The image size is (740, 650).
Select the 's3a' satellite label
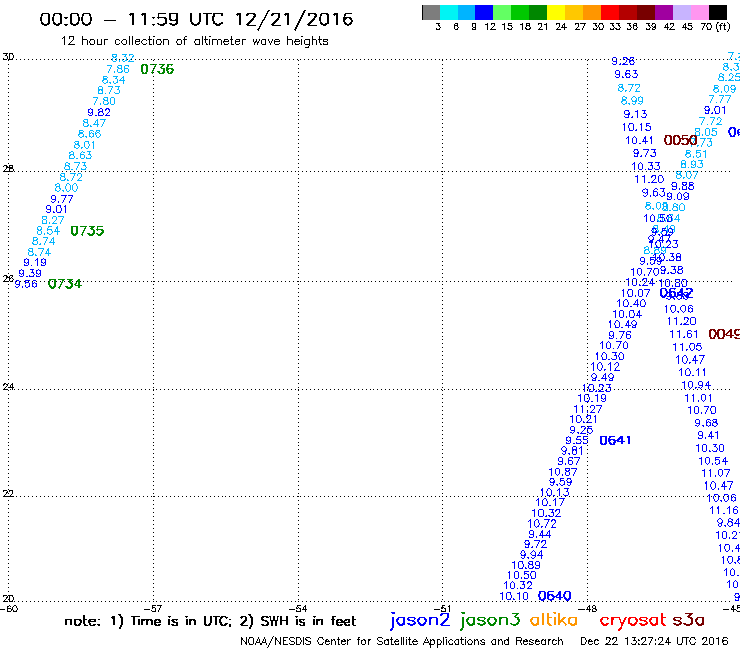pos(688,620)
